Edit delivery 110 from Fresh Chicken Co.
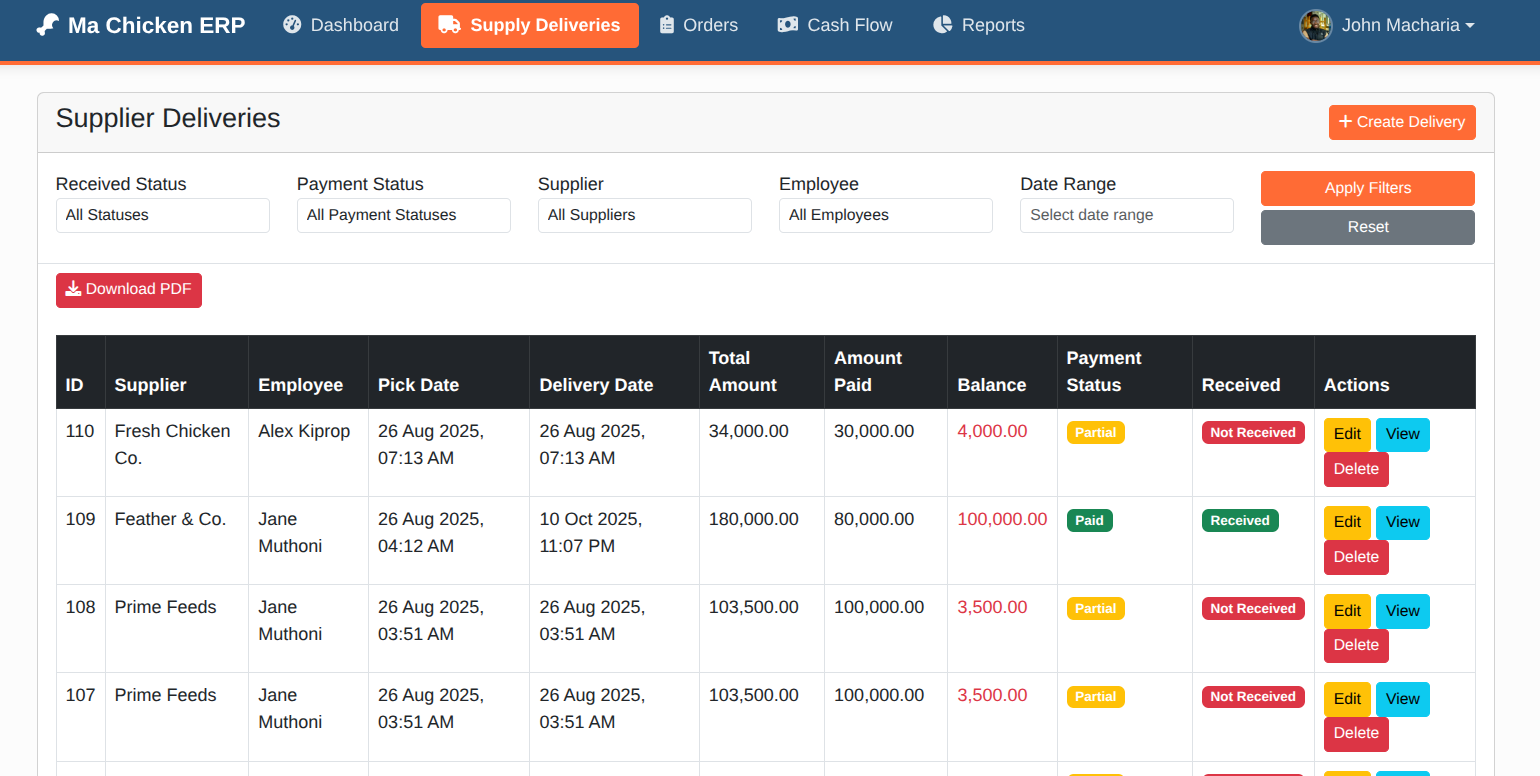 pyautogui.click(x=1347, y=433)
